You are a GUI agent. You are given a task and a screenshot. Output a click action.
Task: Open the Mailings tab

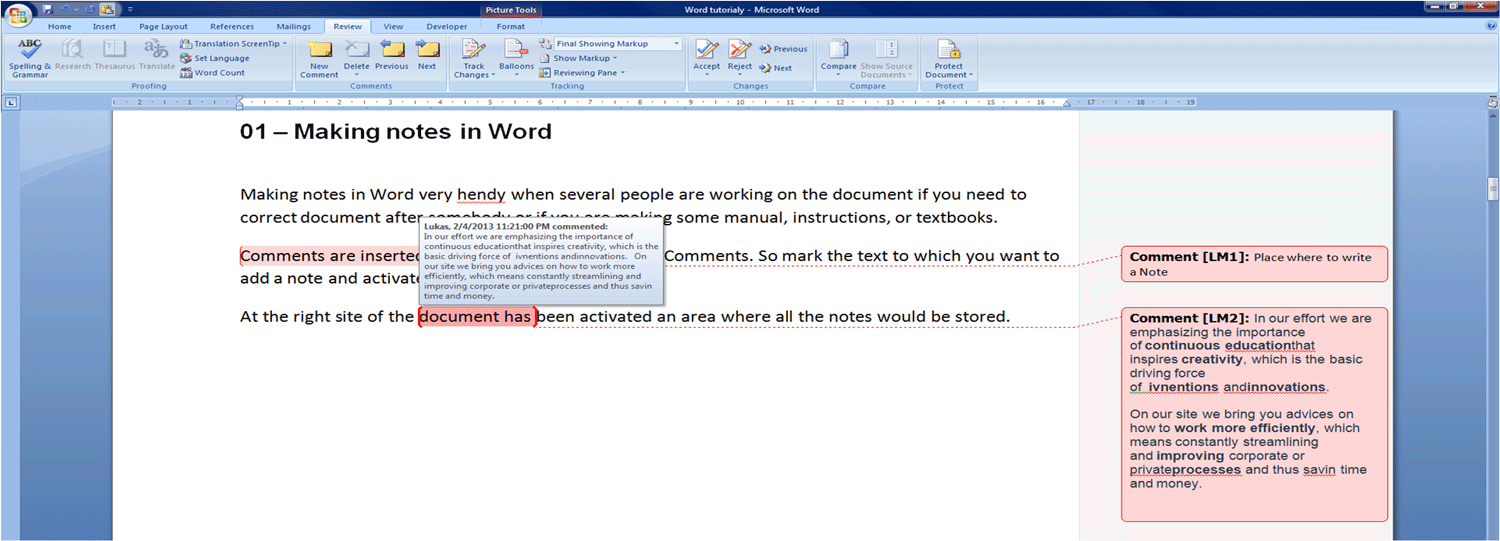[293, 26]
